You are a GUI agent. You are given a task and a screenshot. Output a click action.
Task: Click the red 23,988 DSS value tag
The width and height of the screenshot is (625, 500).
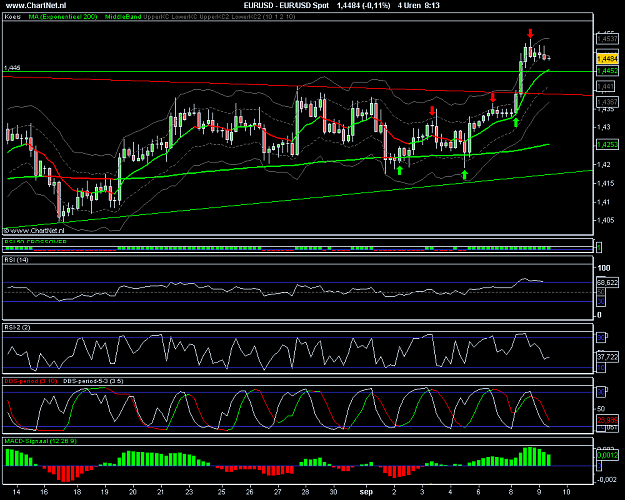(607, 419)
